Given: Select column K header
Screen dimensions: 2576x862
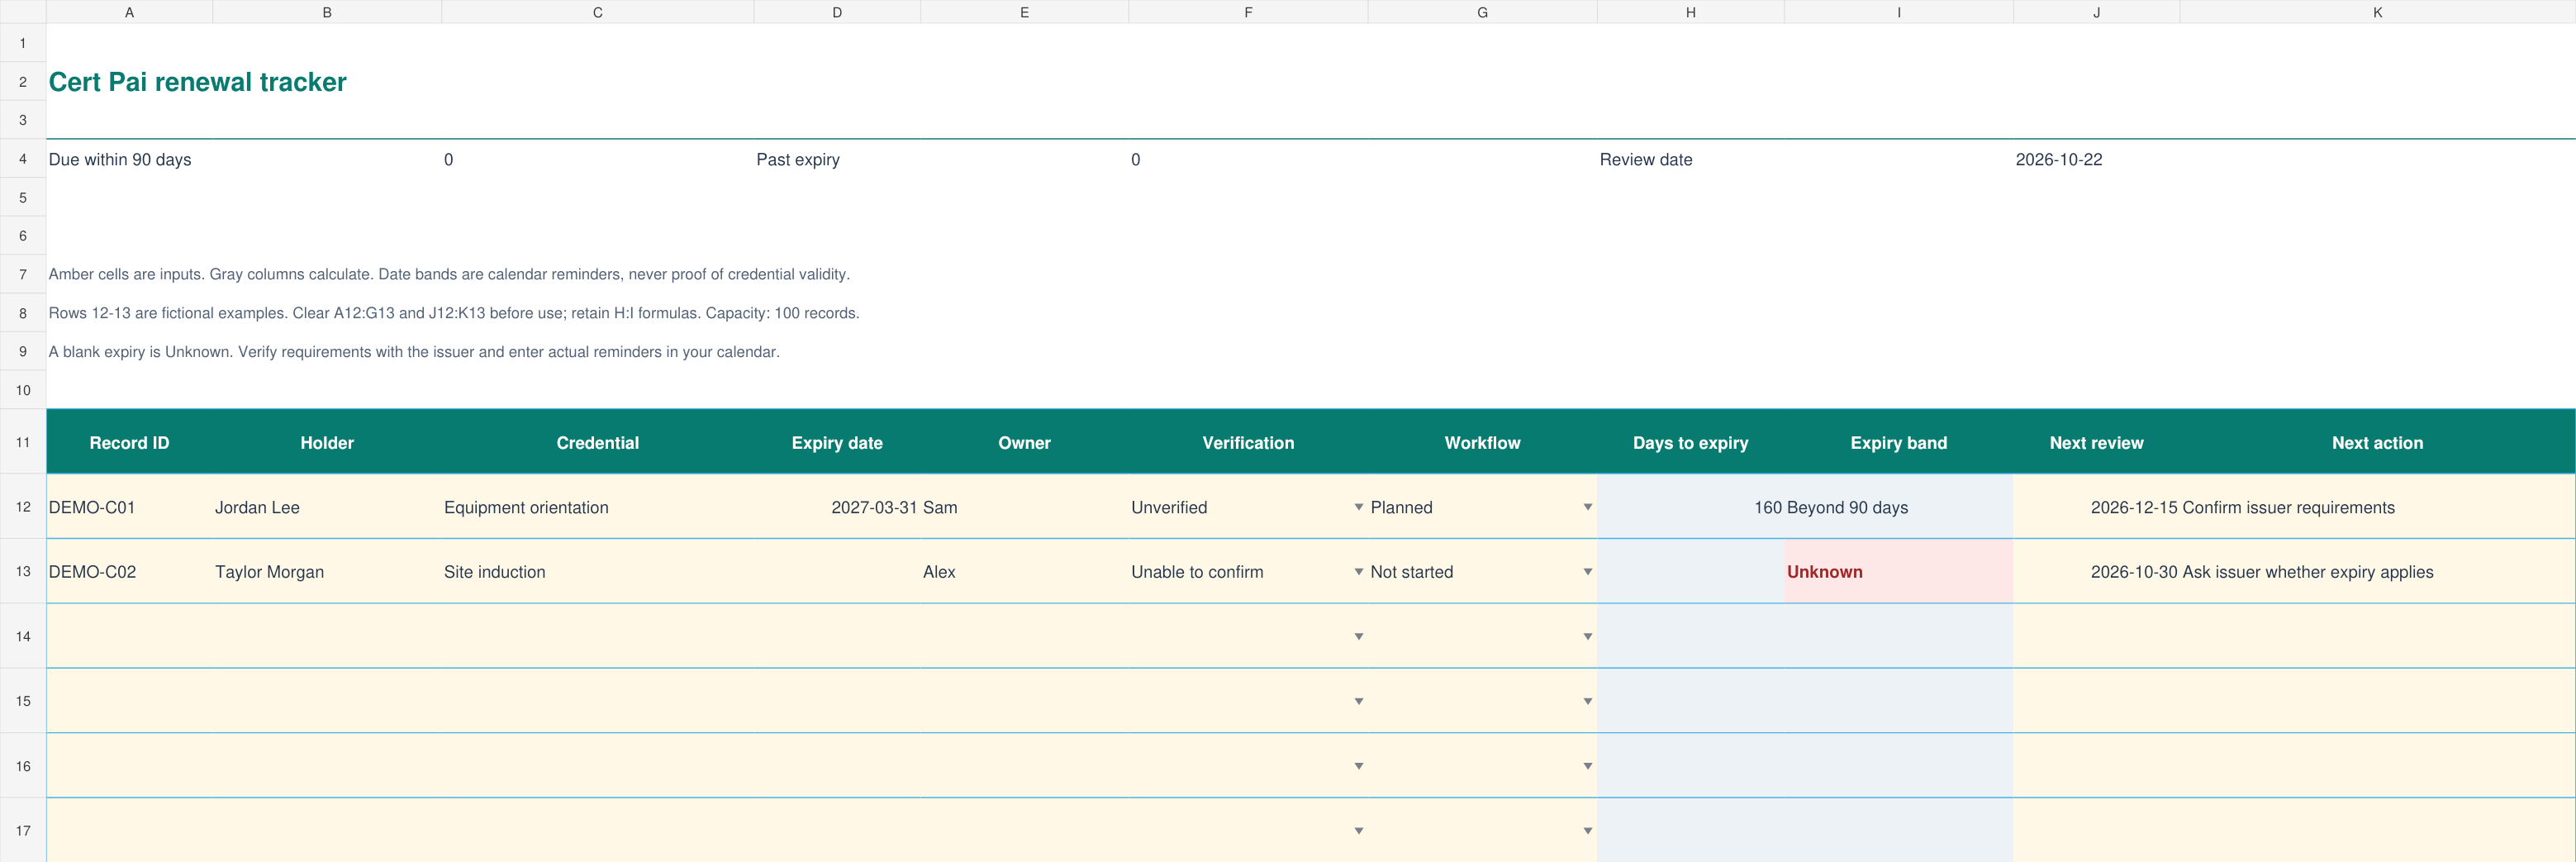Looking at the screenshot, I should tap(2377, 12).
